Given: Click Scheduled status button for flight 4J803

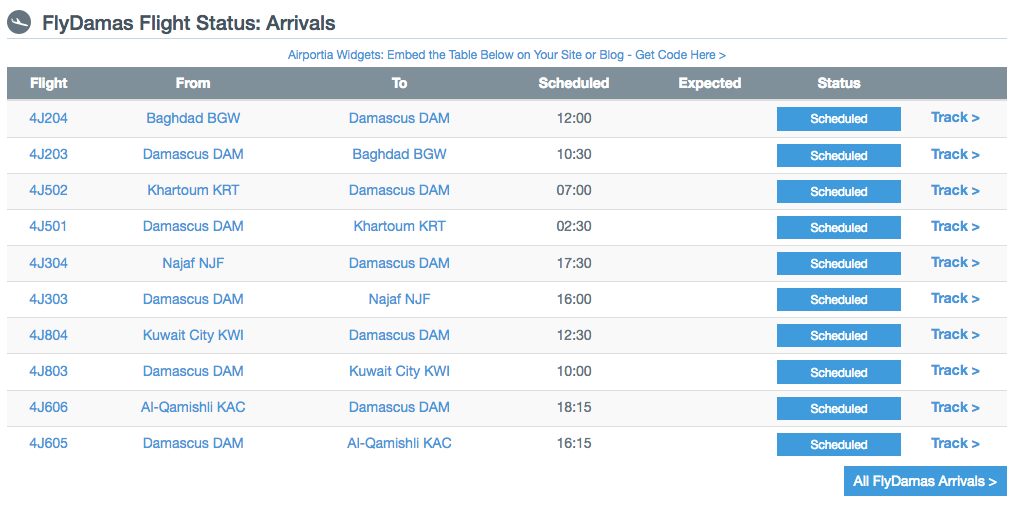Looking at the screenshot, I should tap(838, 372).
